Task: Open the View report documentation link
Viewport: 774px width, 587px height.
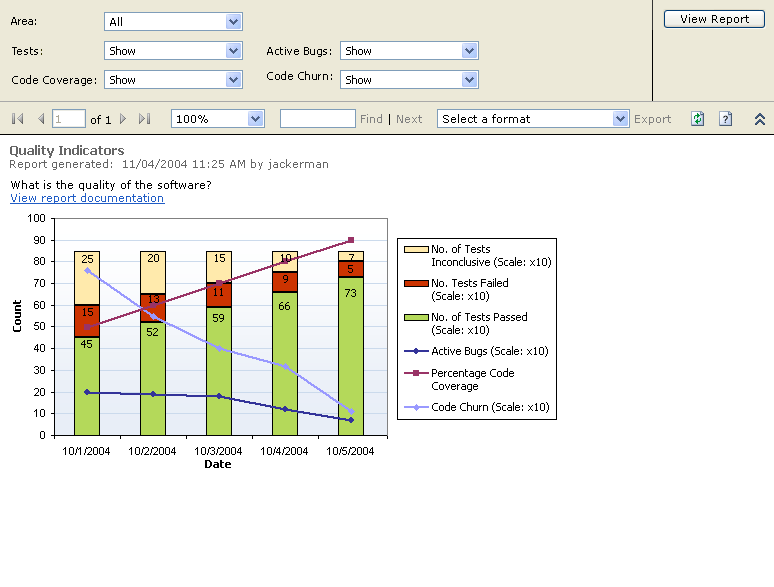Action: pos(87,198)
